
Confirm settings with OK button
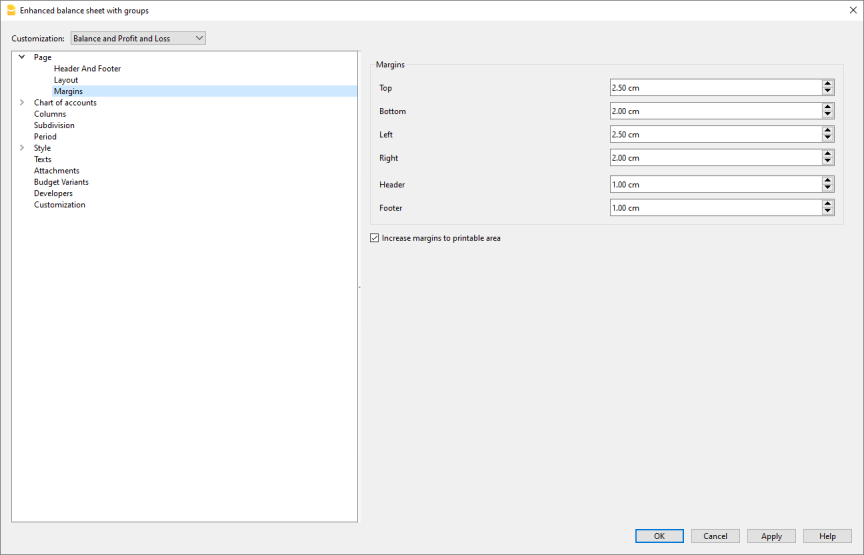pos(659,536)
